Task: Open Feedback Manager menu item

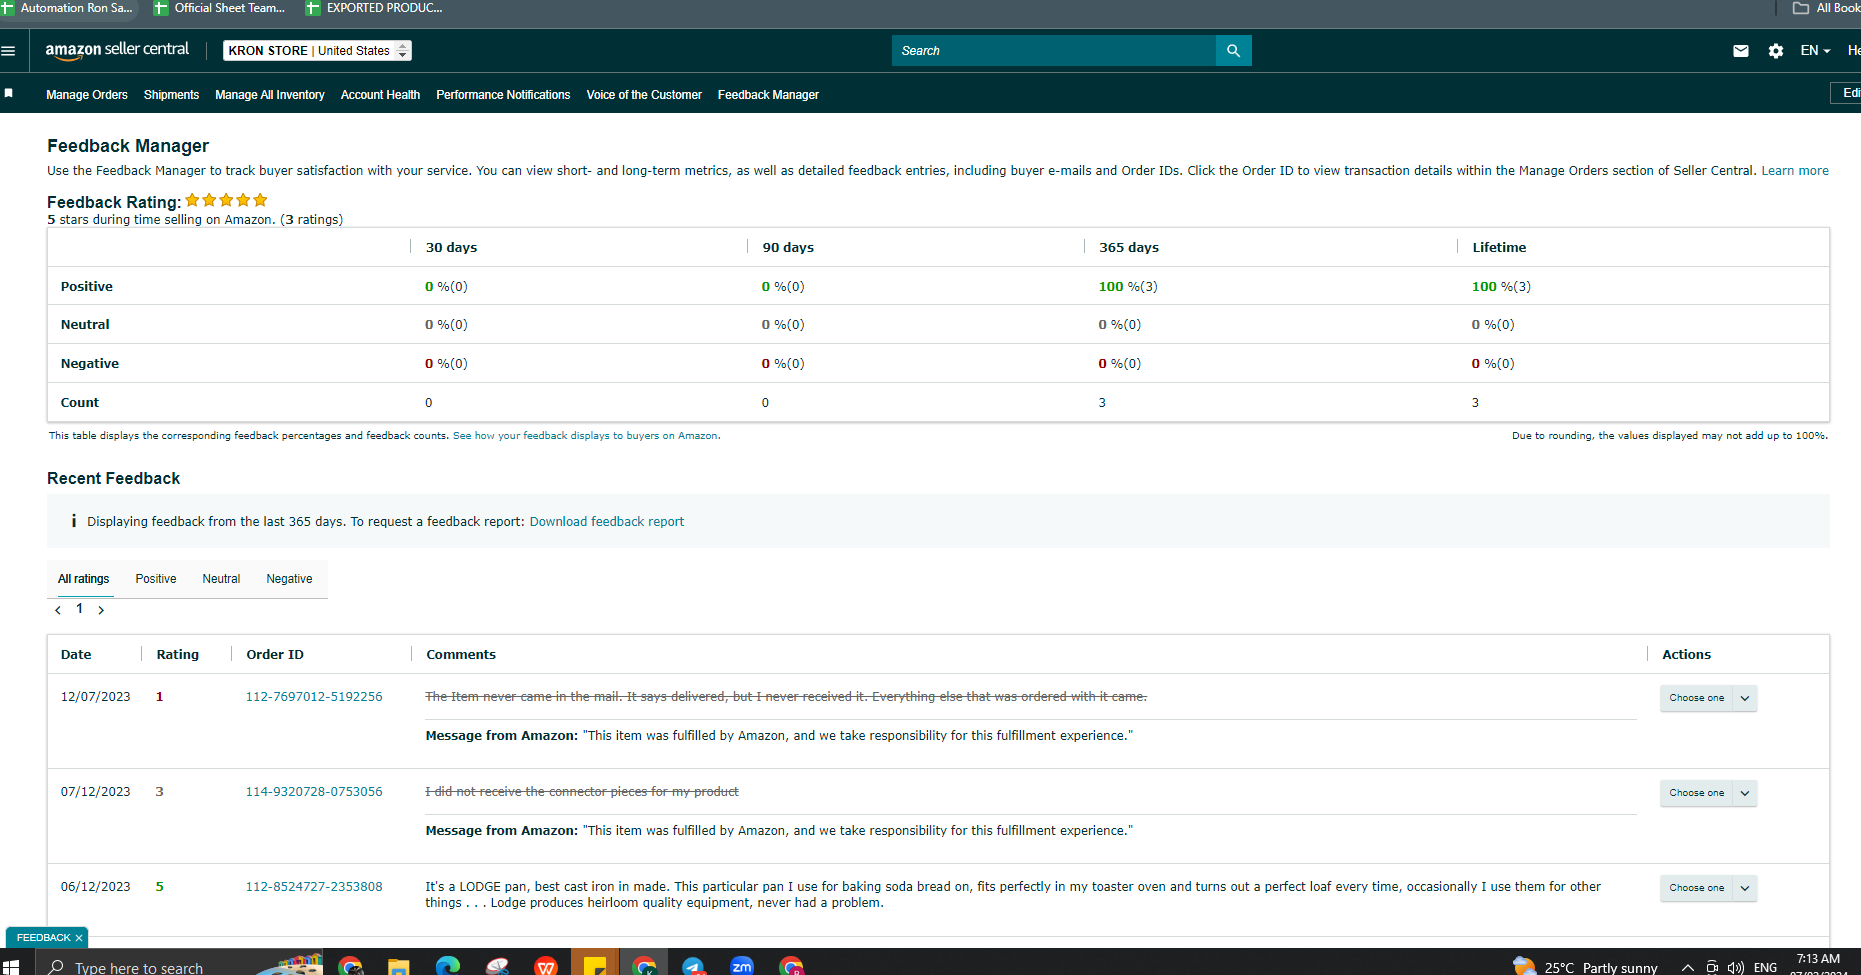Action: [x=768, y=95]
